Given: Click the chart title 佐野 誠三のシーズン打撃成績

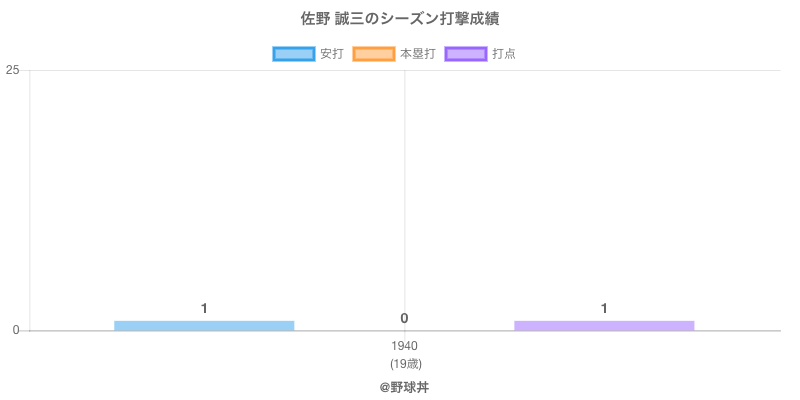Looking at the screenshot, I should (x=400, y=19).
